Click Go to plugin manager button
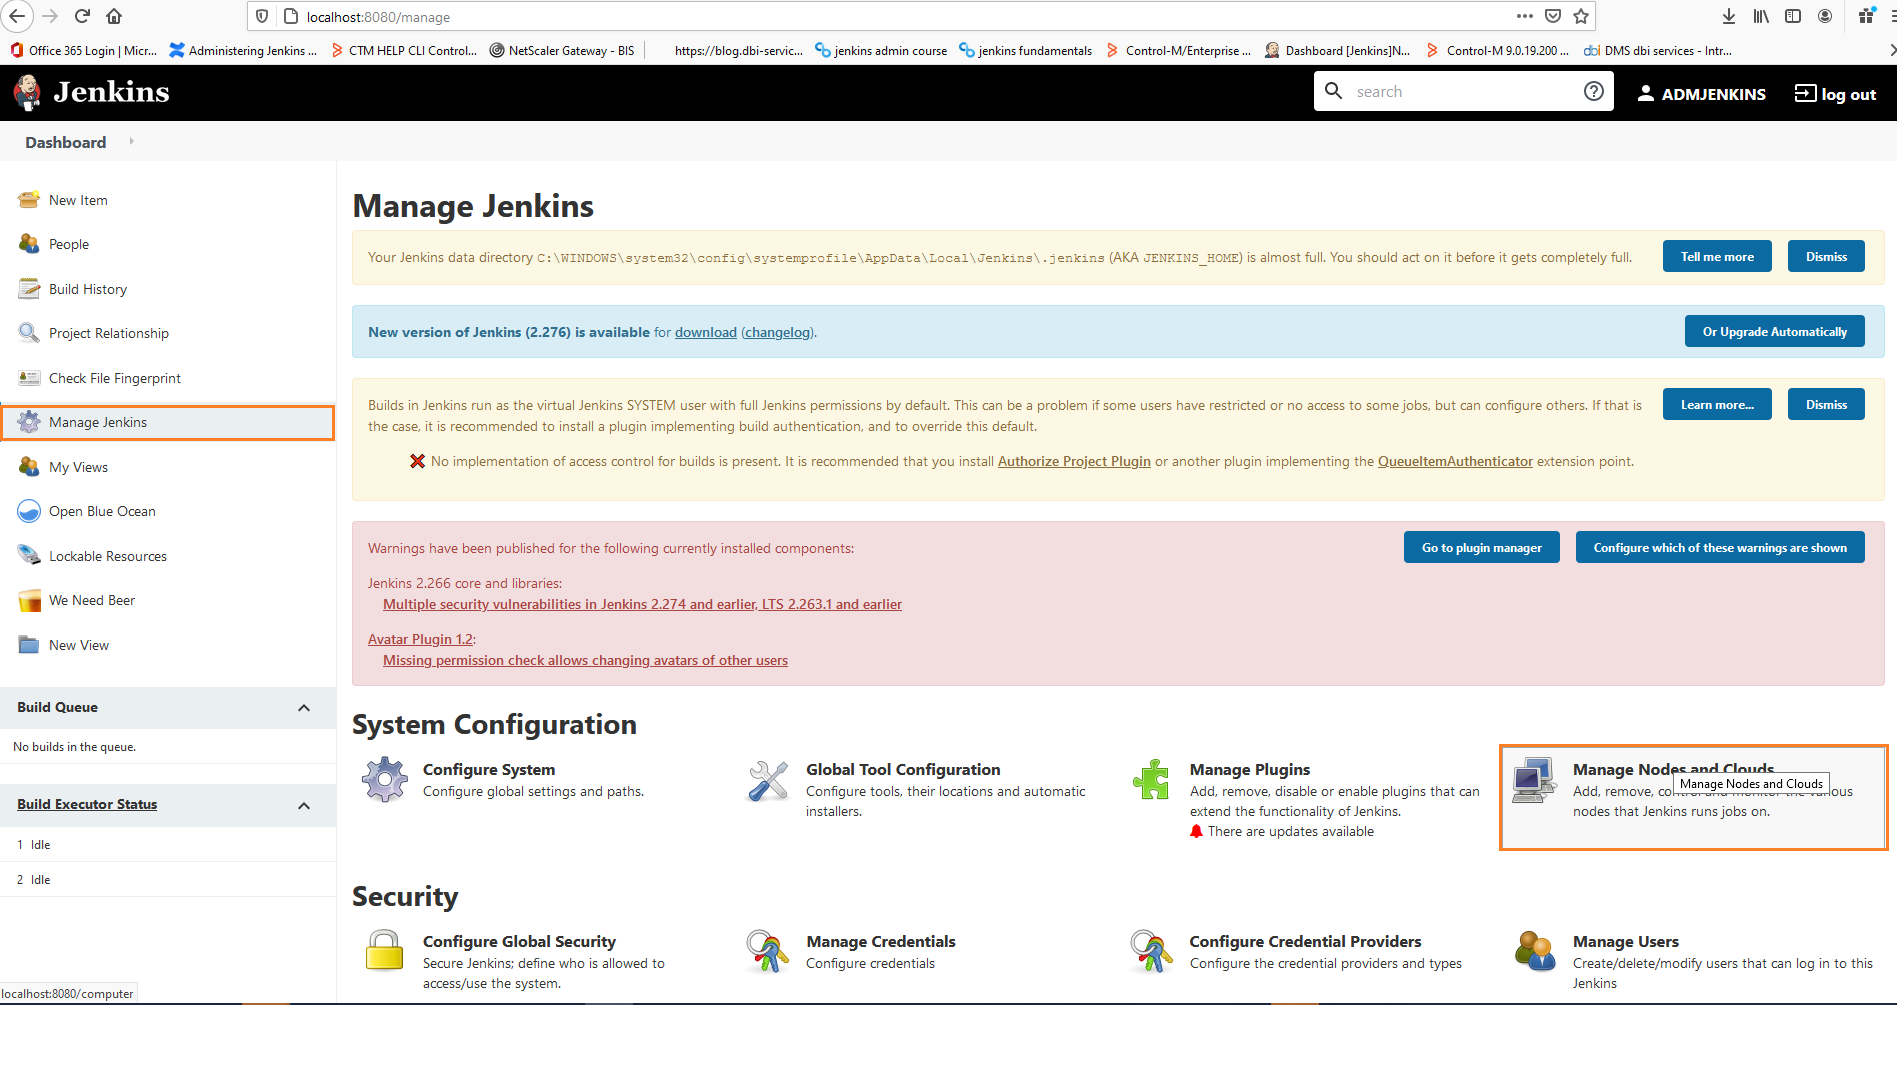Screen dimensions: 1904x1078 tap(1482, 548)
